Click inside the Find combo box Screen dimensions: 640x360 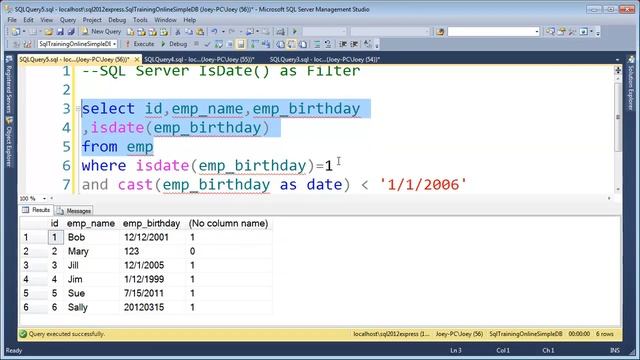(x=491, y=31)
